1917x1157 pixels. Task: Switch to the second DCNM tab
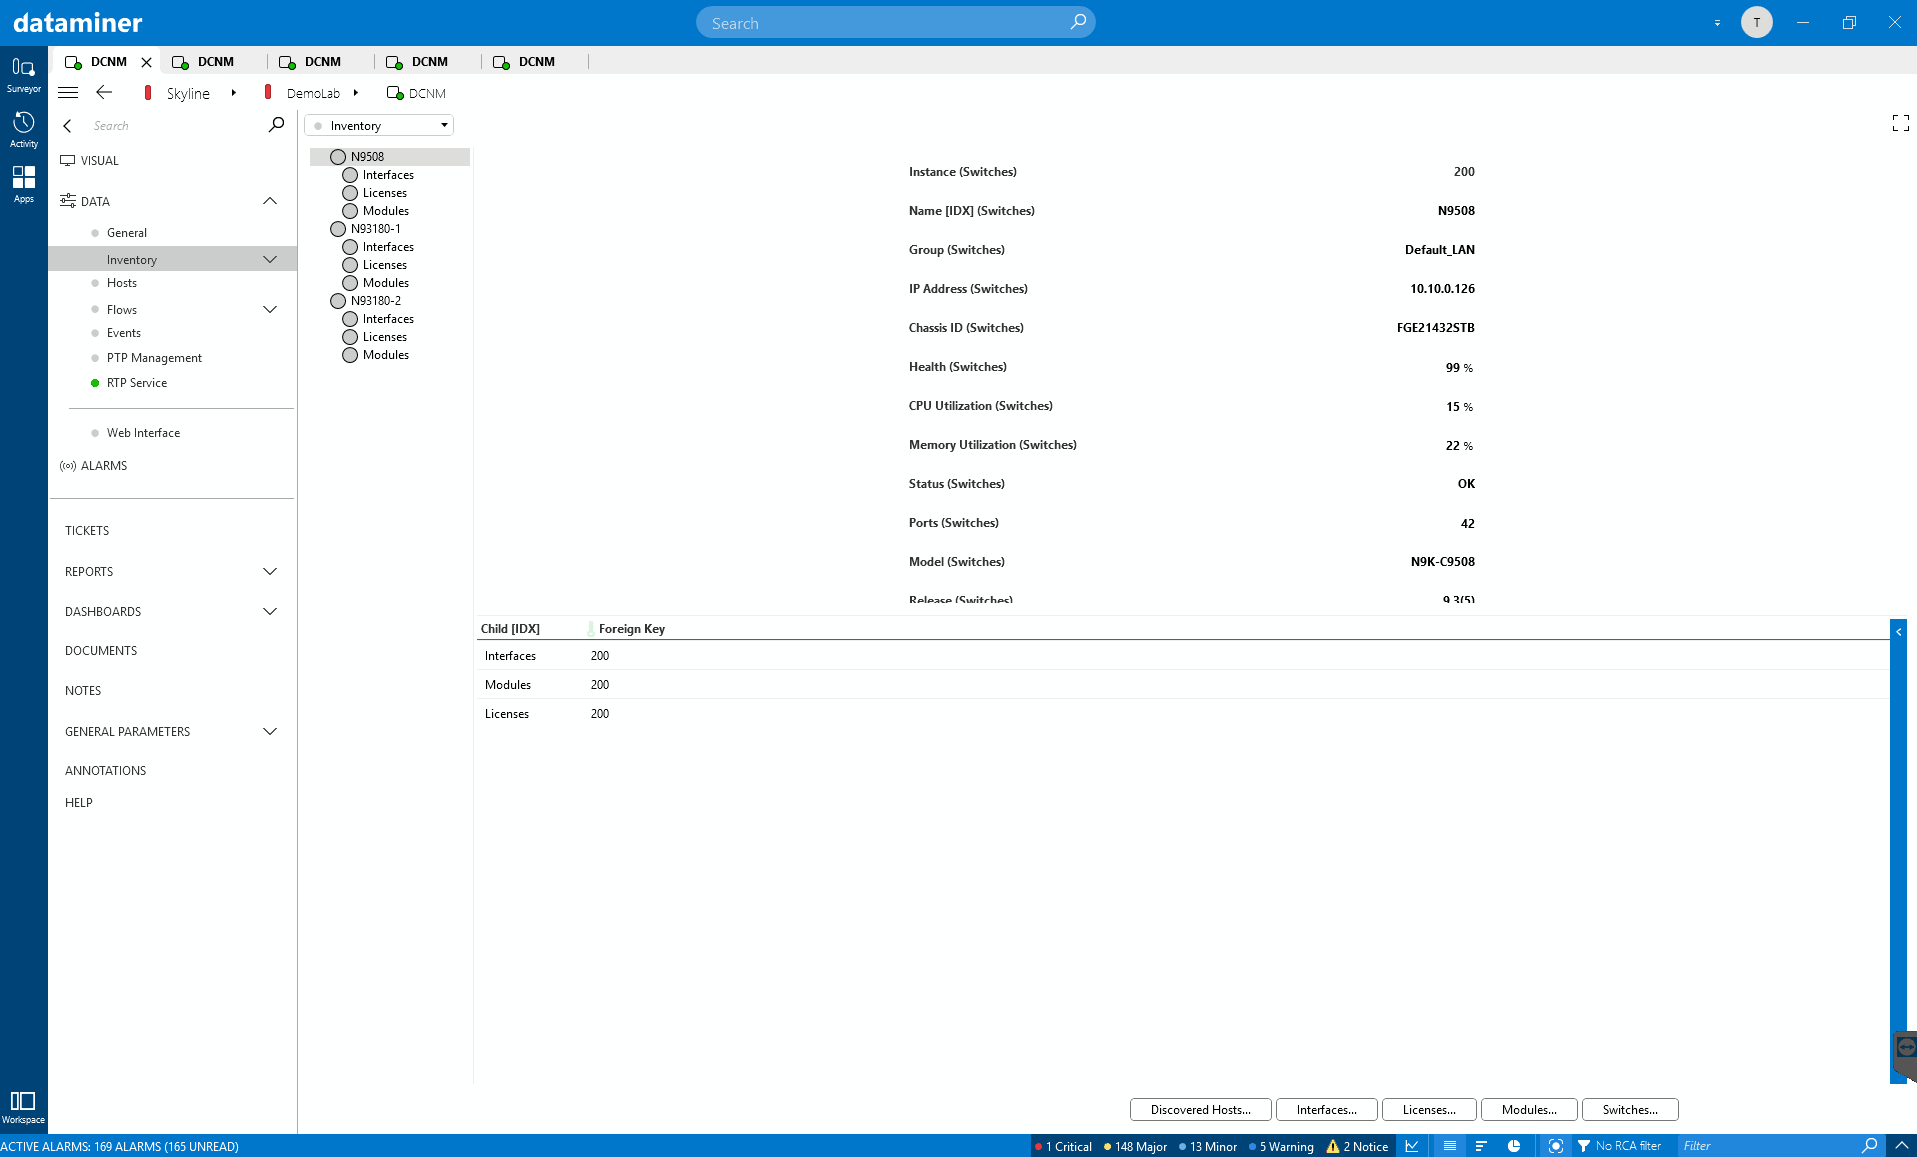pyautogui.click(x=214, y=62)
